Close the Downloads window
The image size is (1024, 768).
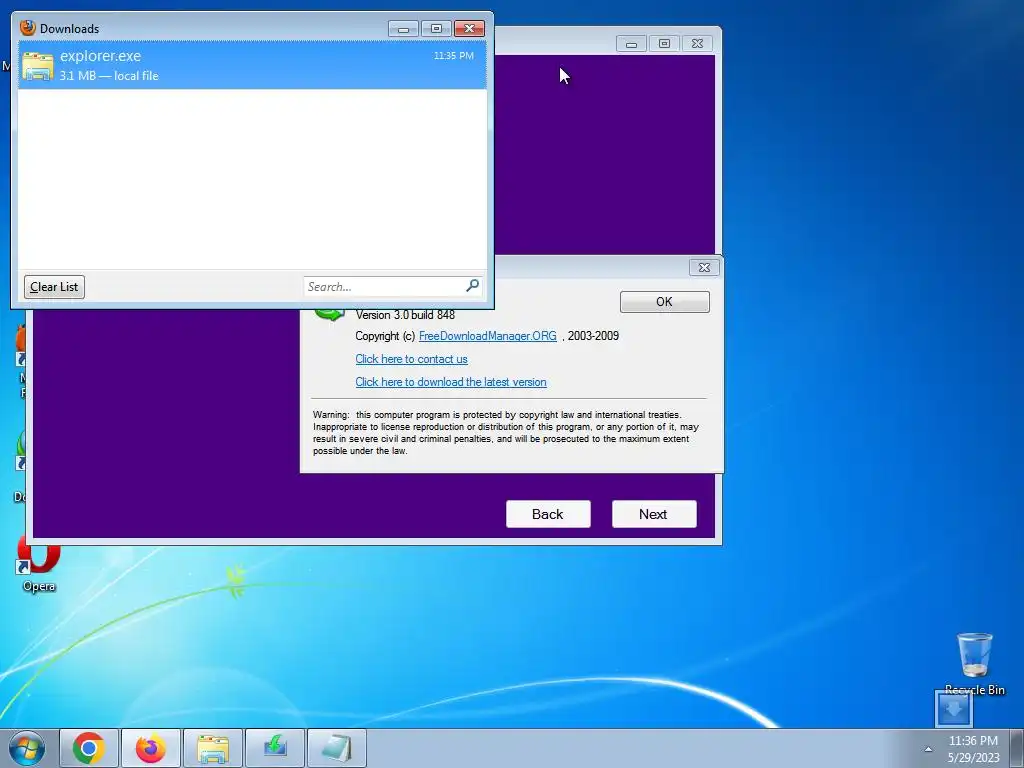(x=469, y=29)
